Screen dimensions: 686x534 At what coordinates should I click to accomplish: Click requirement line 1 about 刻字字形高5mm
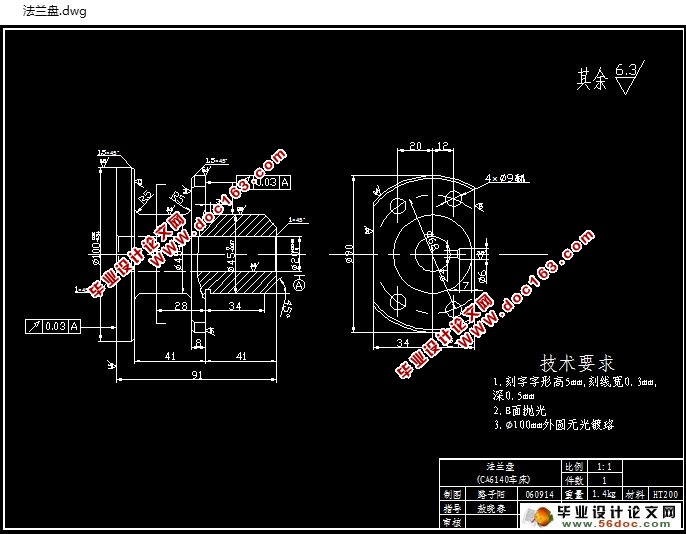point(574,382)
